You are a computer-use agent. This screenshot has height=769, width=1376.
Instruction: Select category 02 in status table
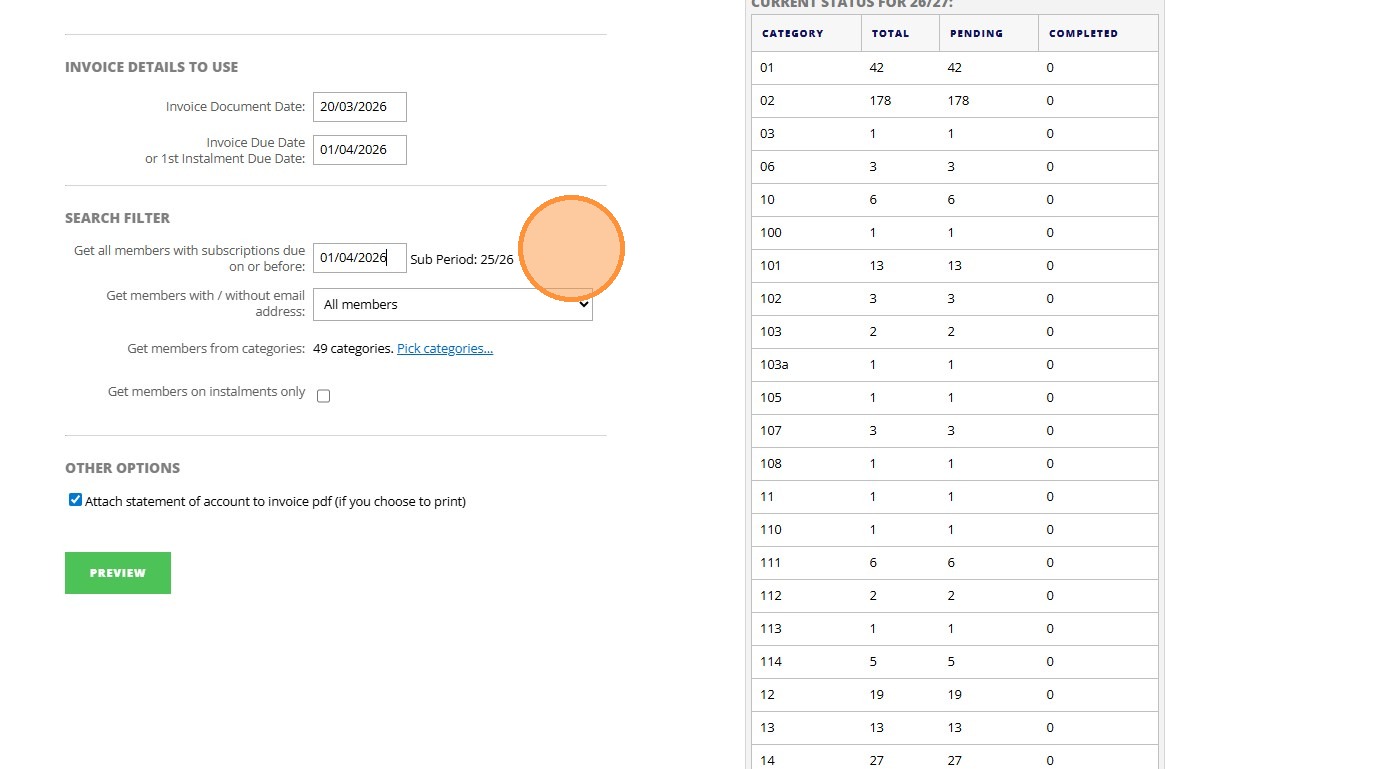(x=767, y=101)
